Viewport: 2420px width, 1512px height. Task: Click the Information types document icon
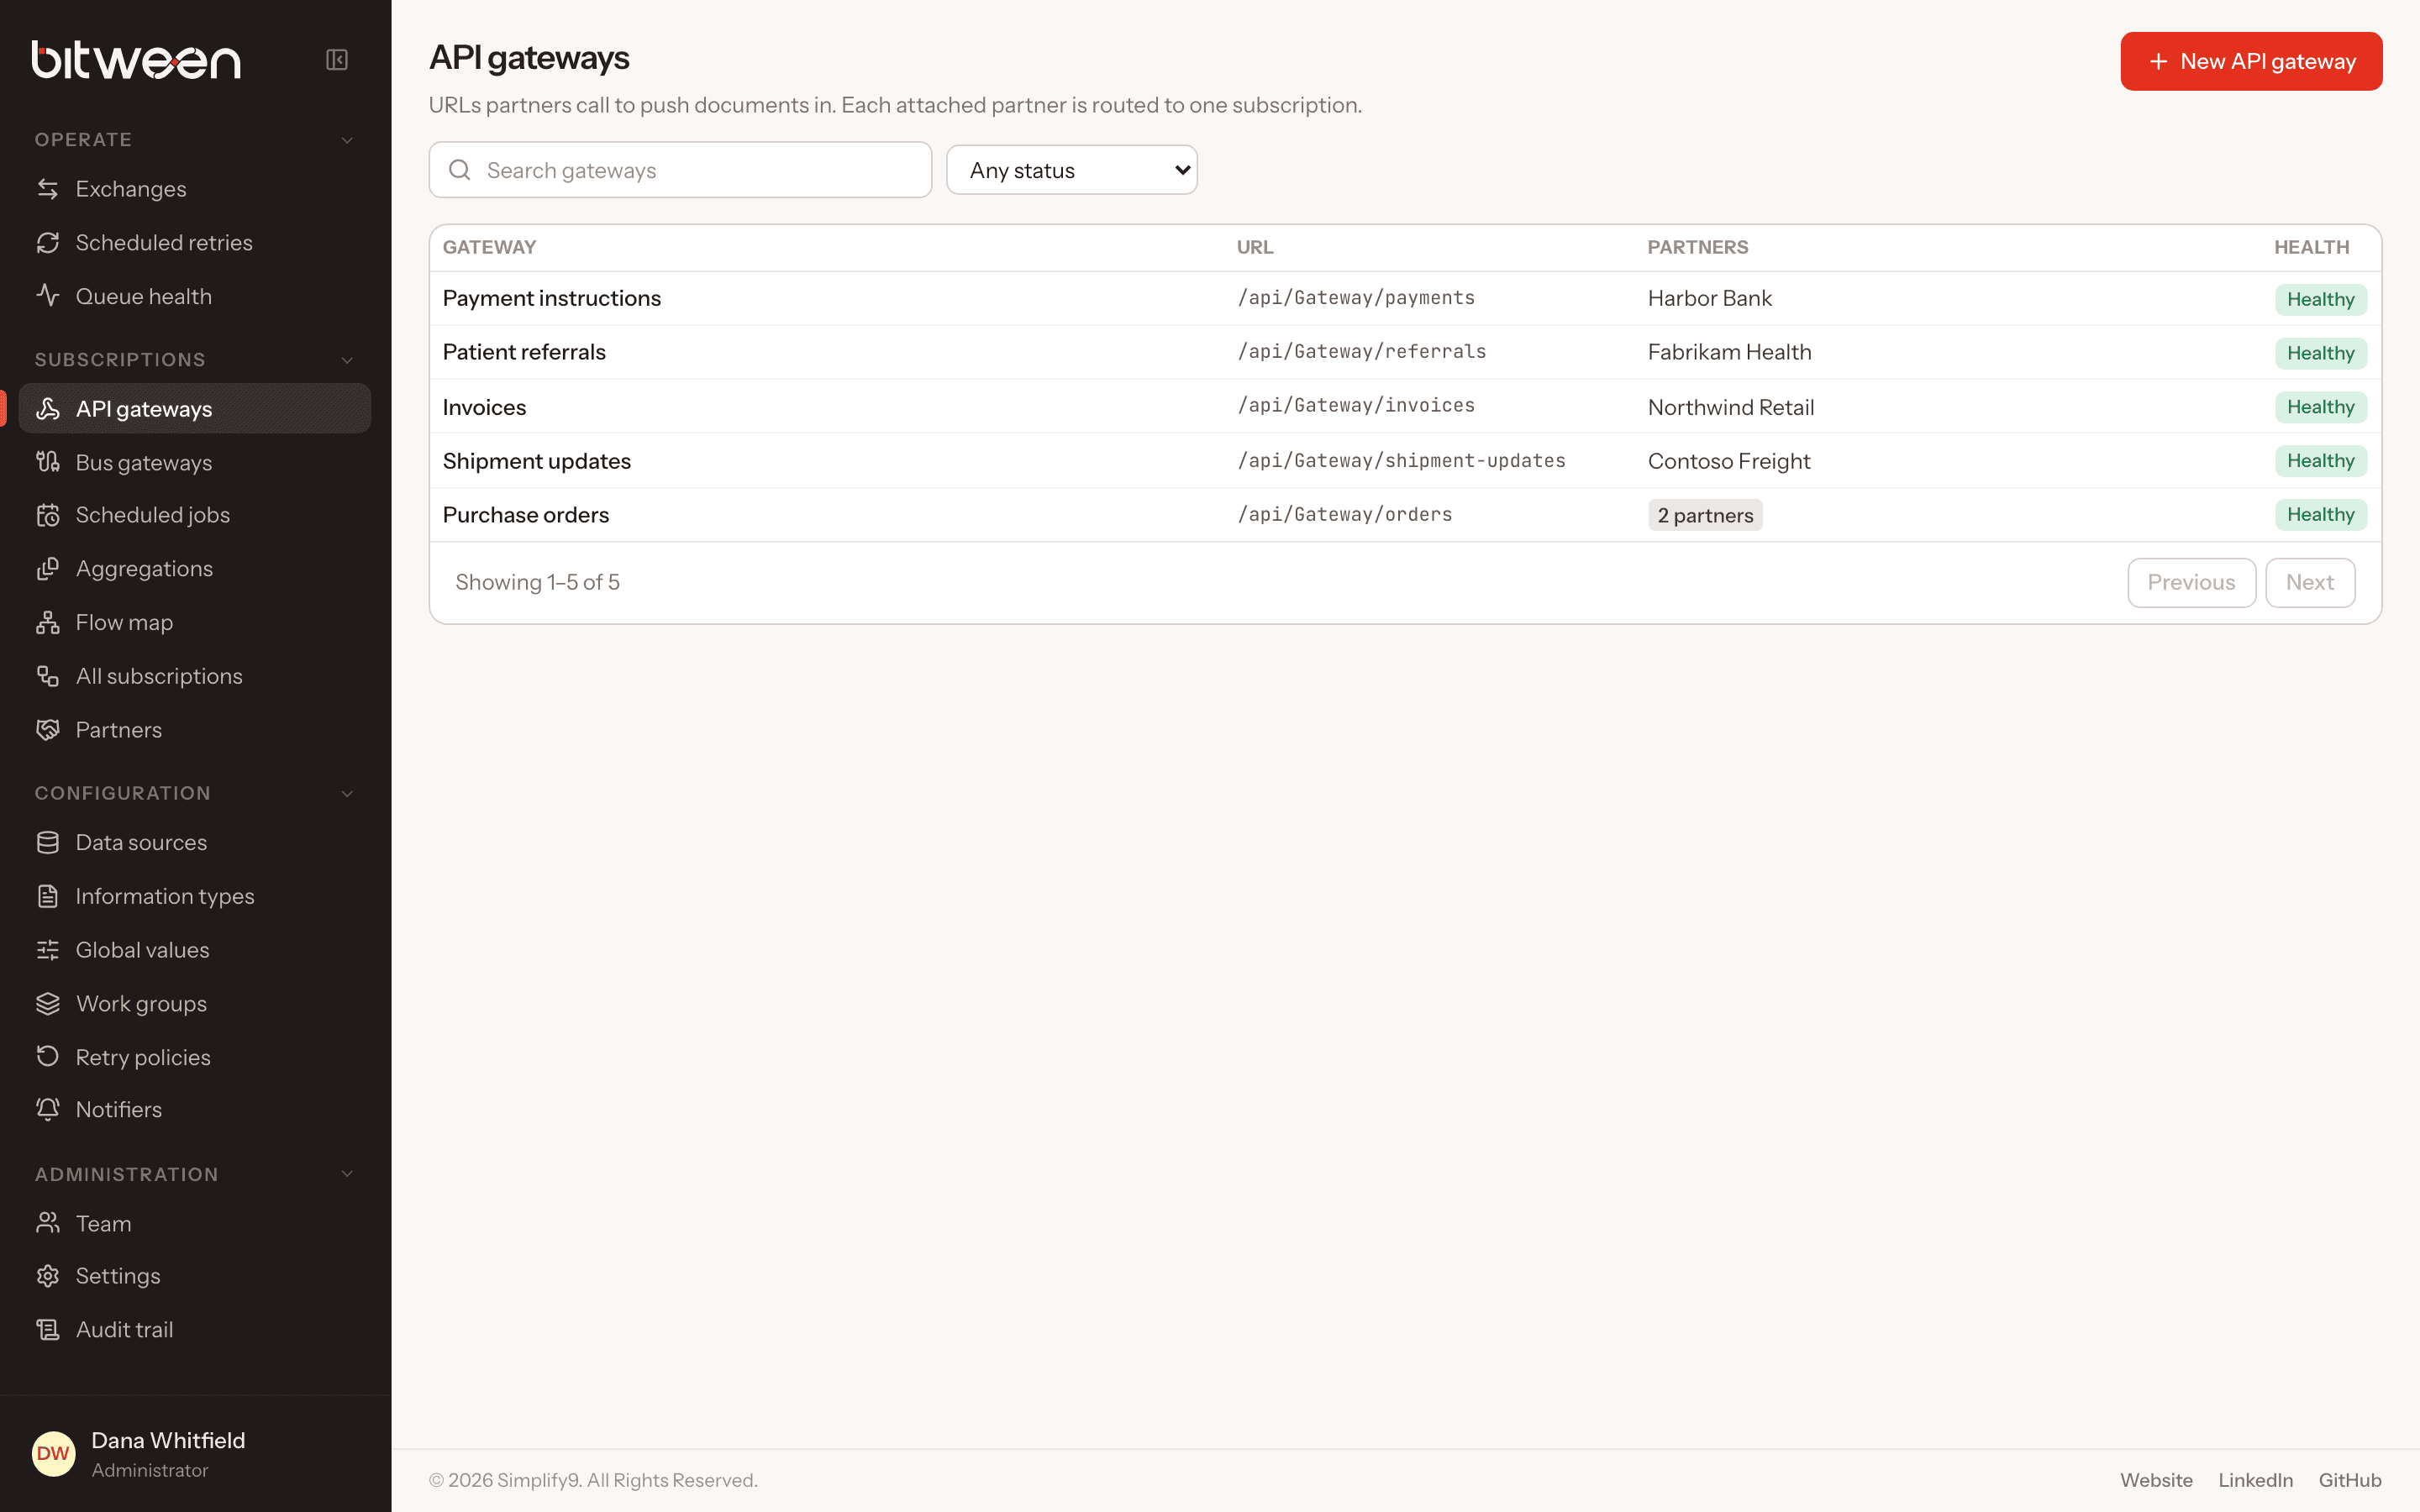pos(48,896)
